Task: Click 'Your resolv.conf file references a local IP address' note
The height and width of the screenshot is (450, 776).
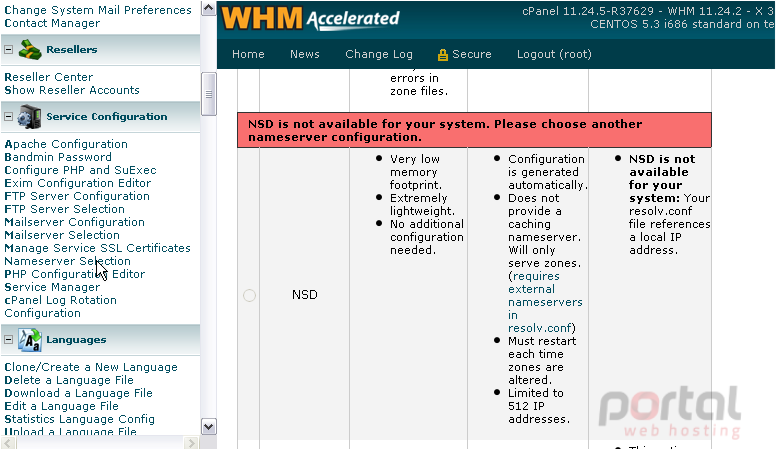Action: [670, 224]
